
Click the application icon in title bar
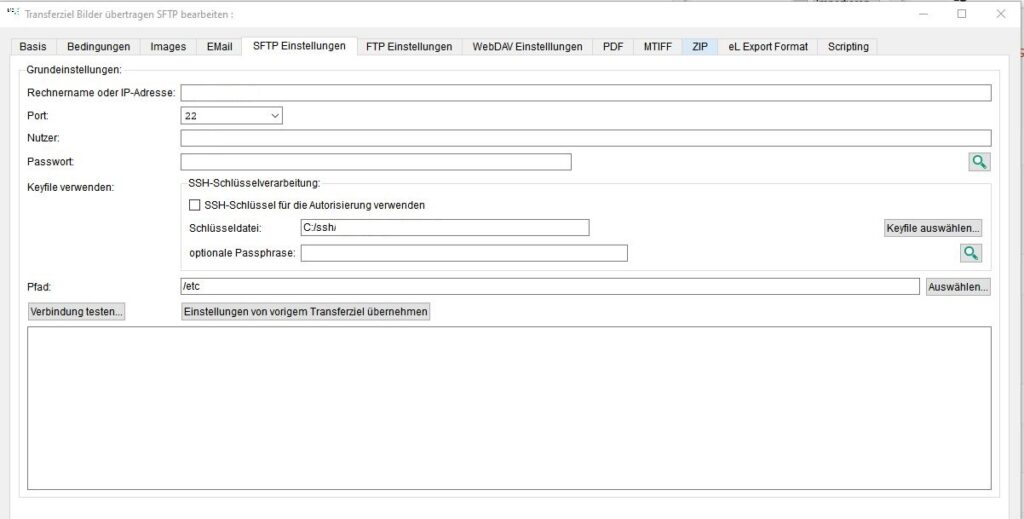coord(12,13)
